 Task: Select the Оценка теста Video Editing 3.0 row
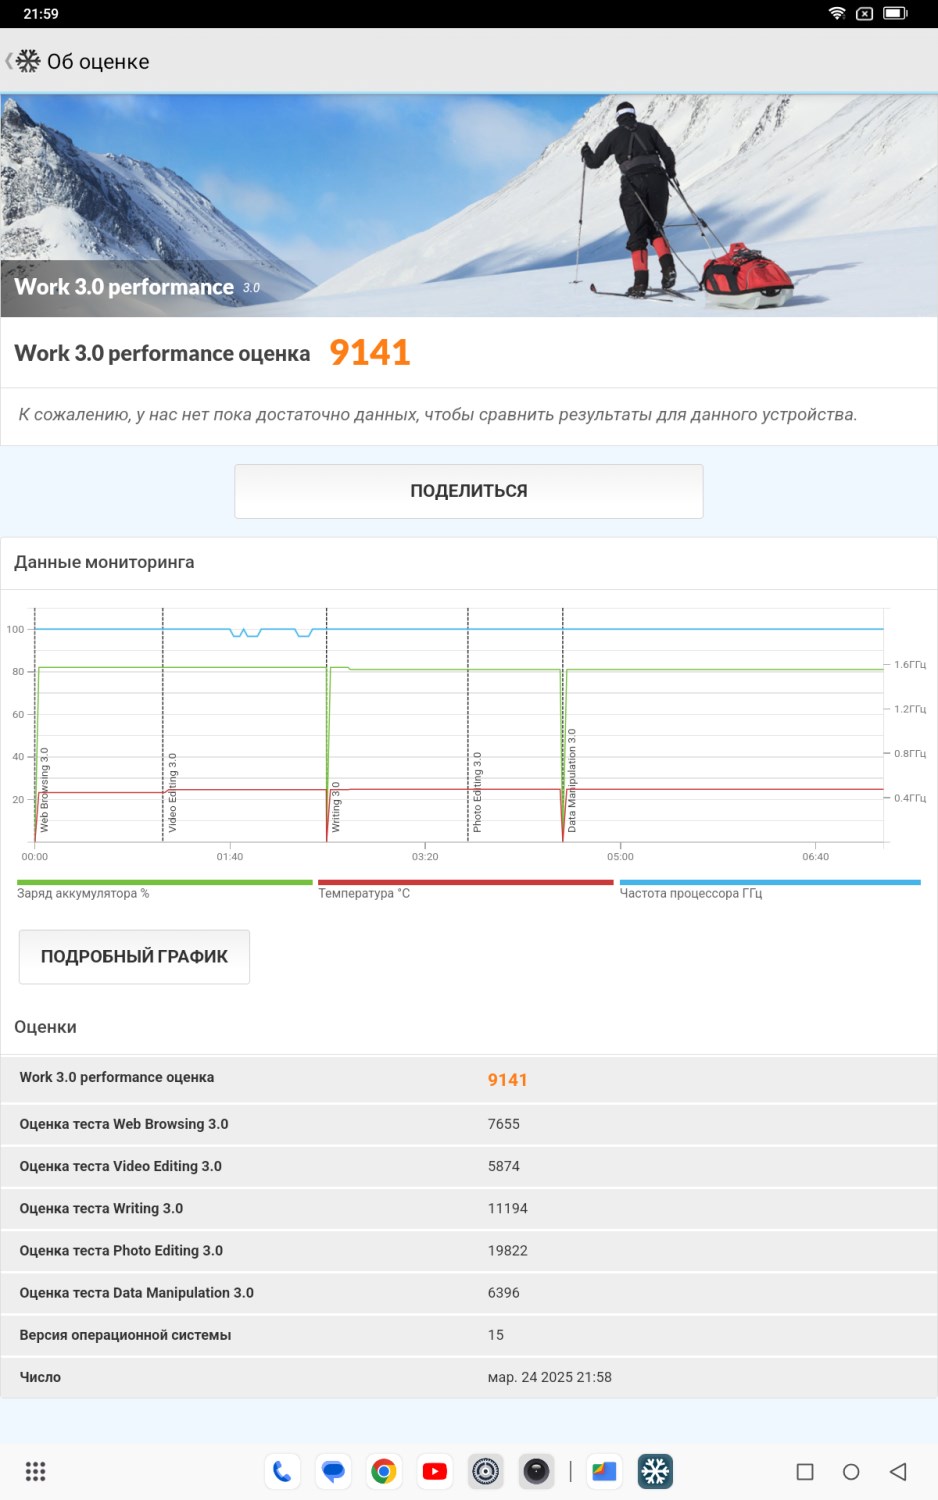pyautogui.click(x=469, y=1166)
